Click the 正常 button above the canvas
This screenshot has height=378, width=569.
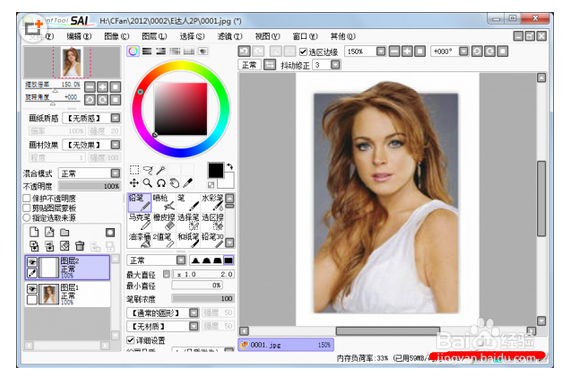pyautogui.click(x=249, y=65)
